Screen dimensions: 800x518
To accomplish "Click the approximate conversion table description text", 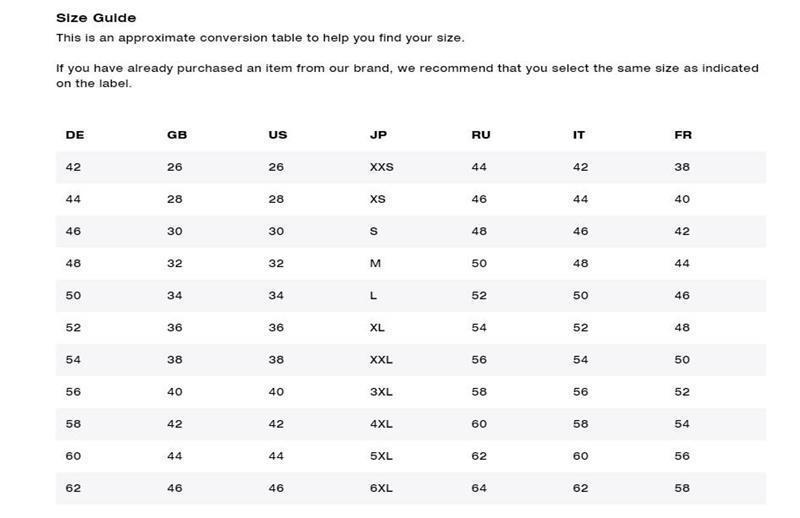I will point(260,38).
